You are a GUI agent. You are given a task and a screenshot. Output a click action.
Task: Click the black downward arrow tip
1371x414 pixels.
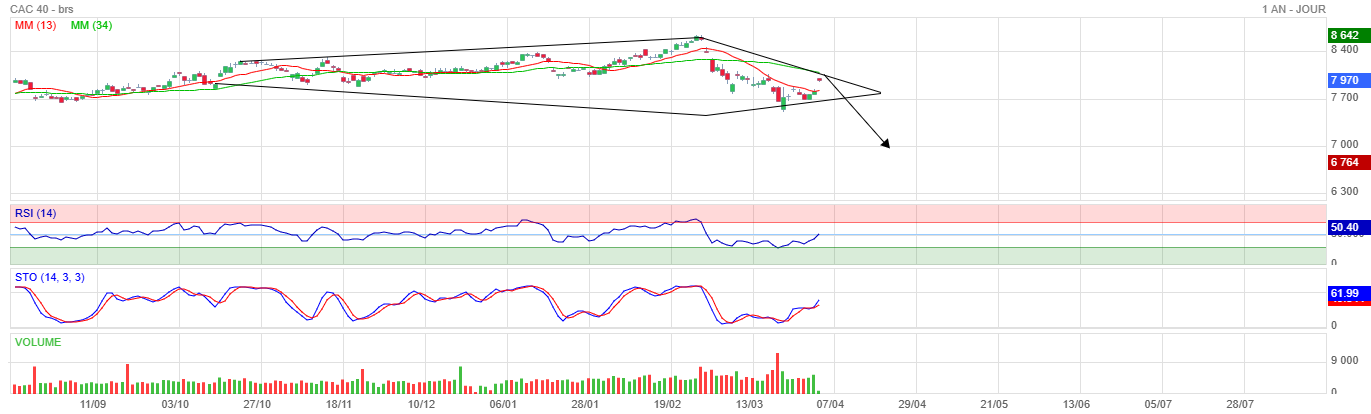[887, 146]
